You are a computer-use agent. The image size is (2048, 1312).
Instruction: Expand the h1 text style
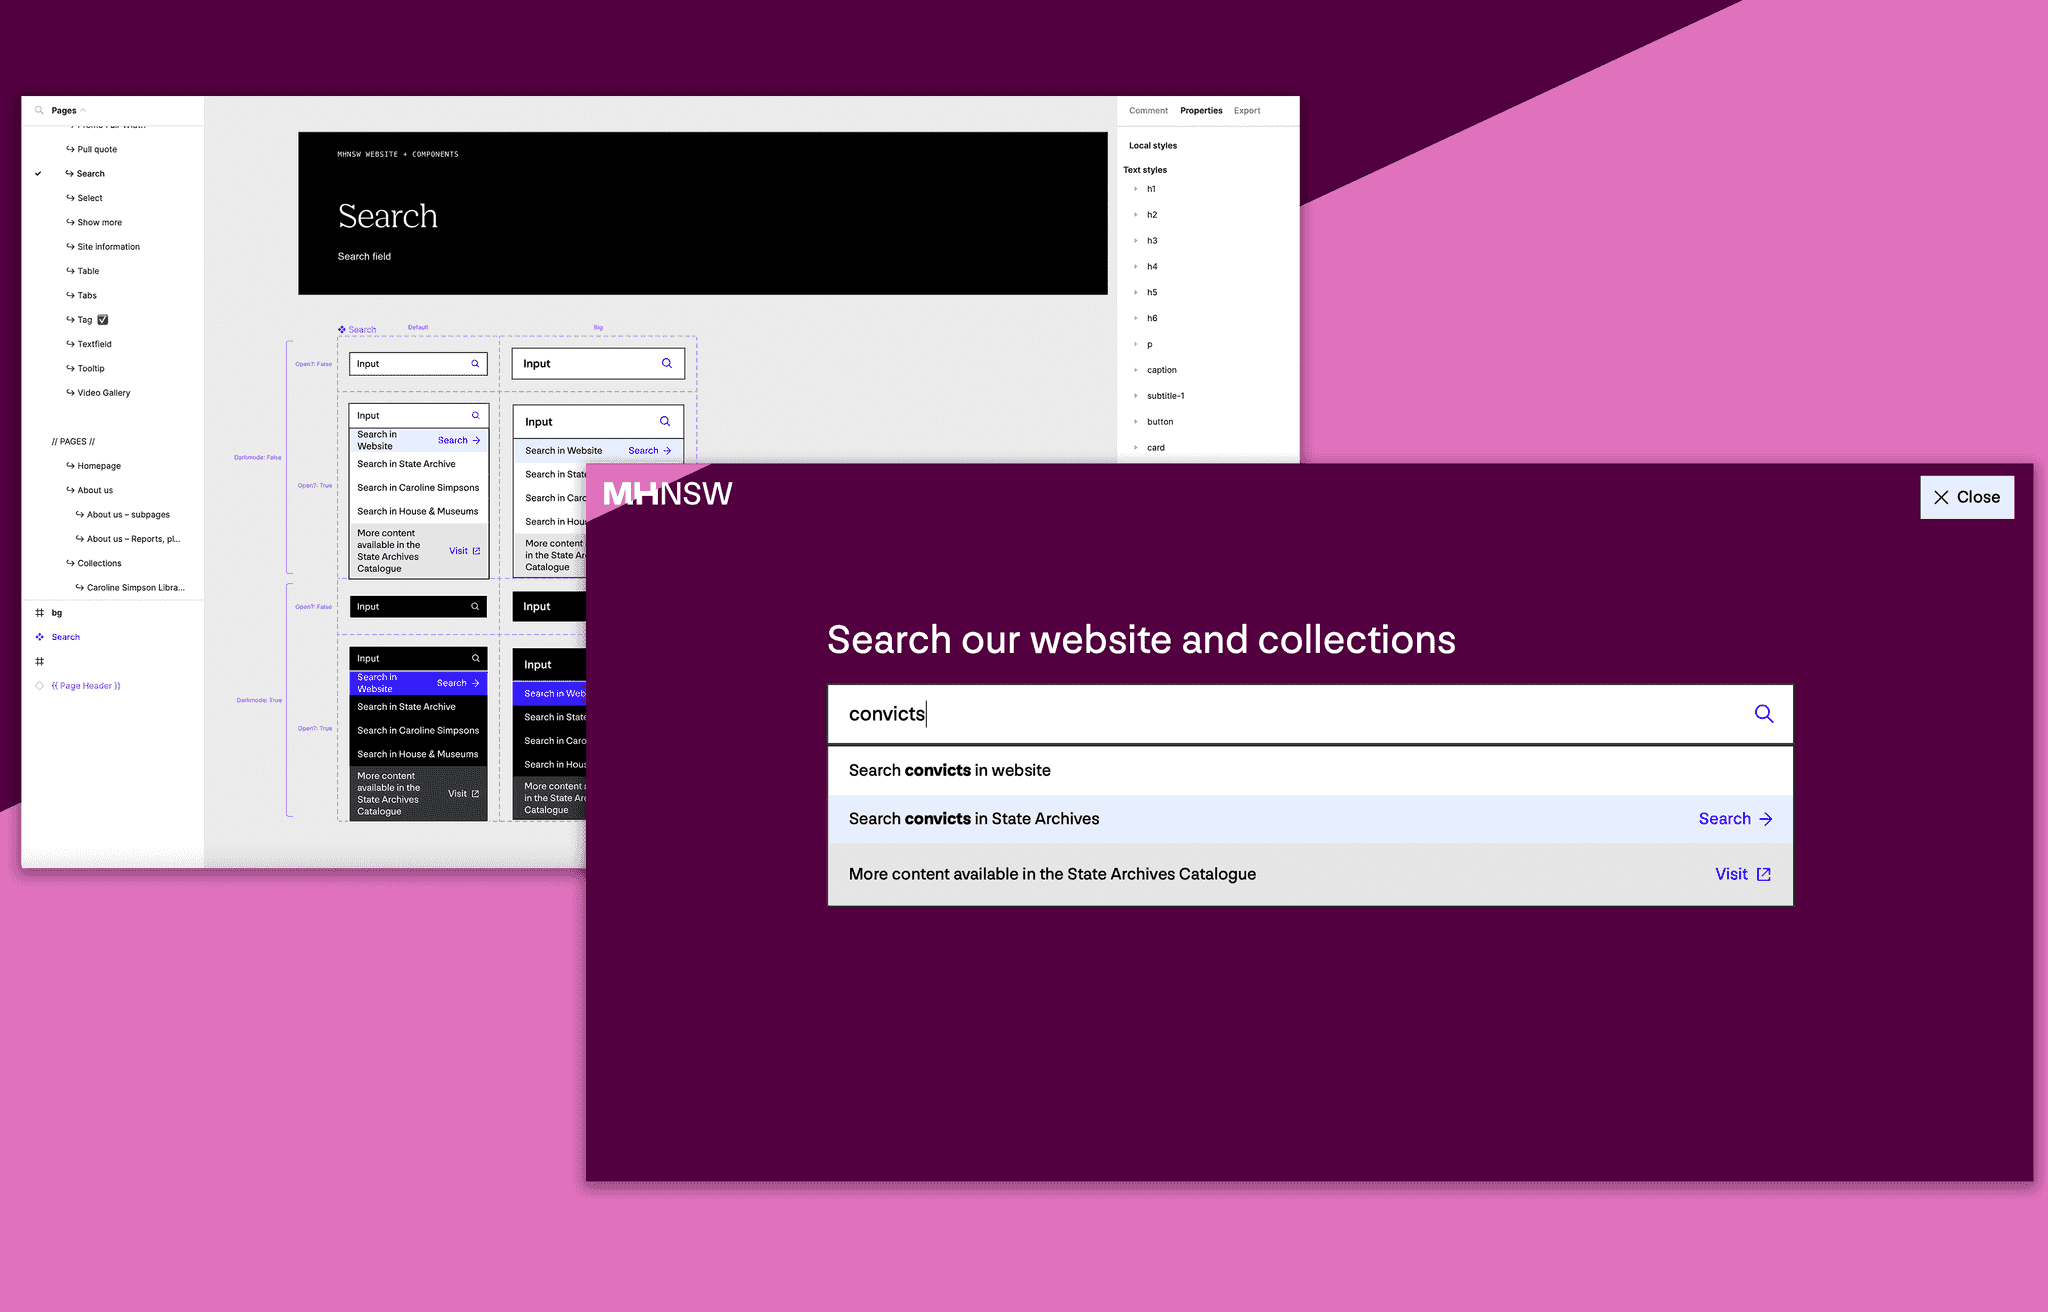(x=1136, y=189)
